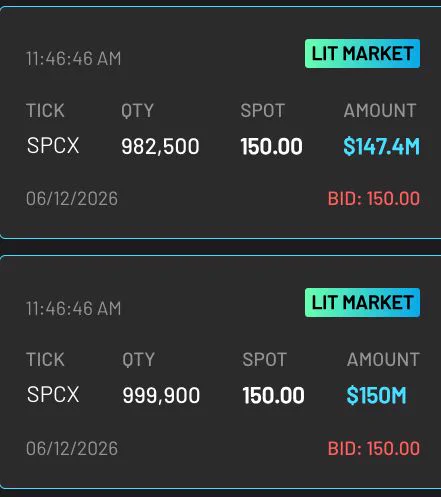441x497 pixels.
Task: Click the TICK header in the top card
Action: tap(45, 111)
